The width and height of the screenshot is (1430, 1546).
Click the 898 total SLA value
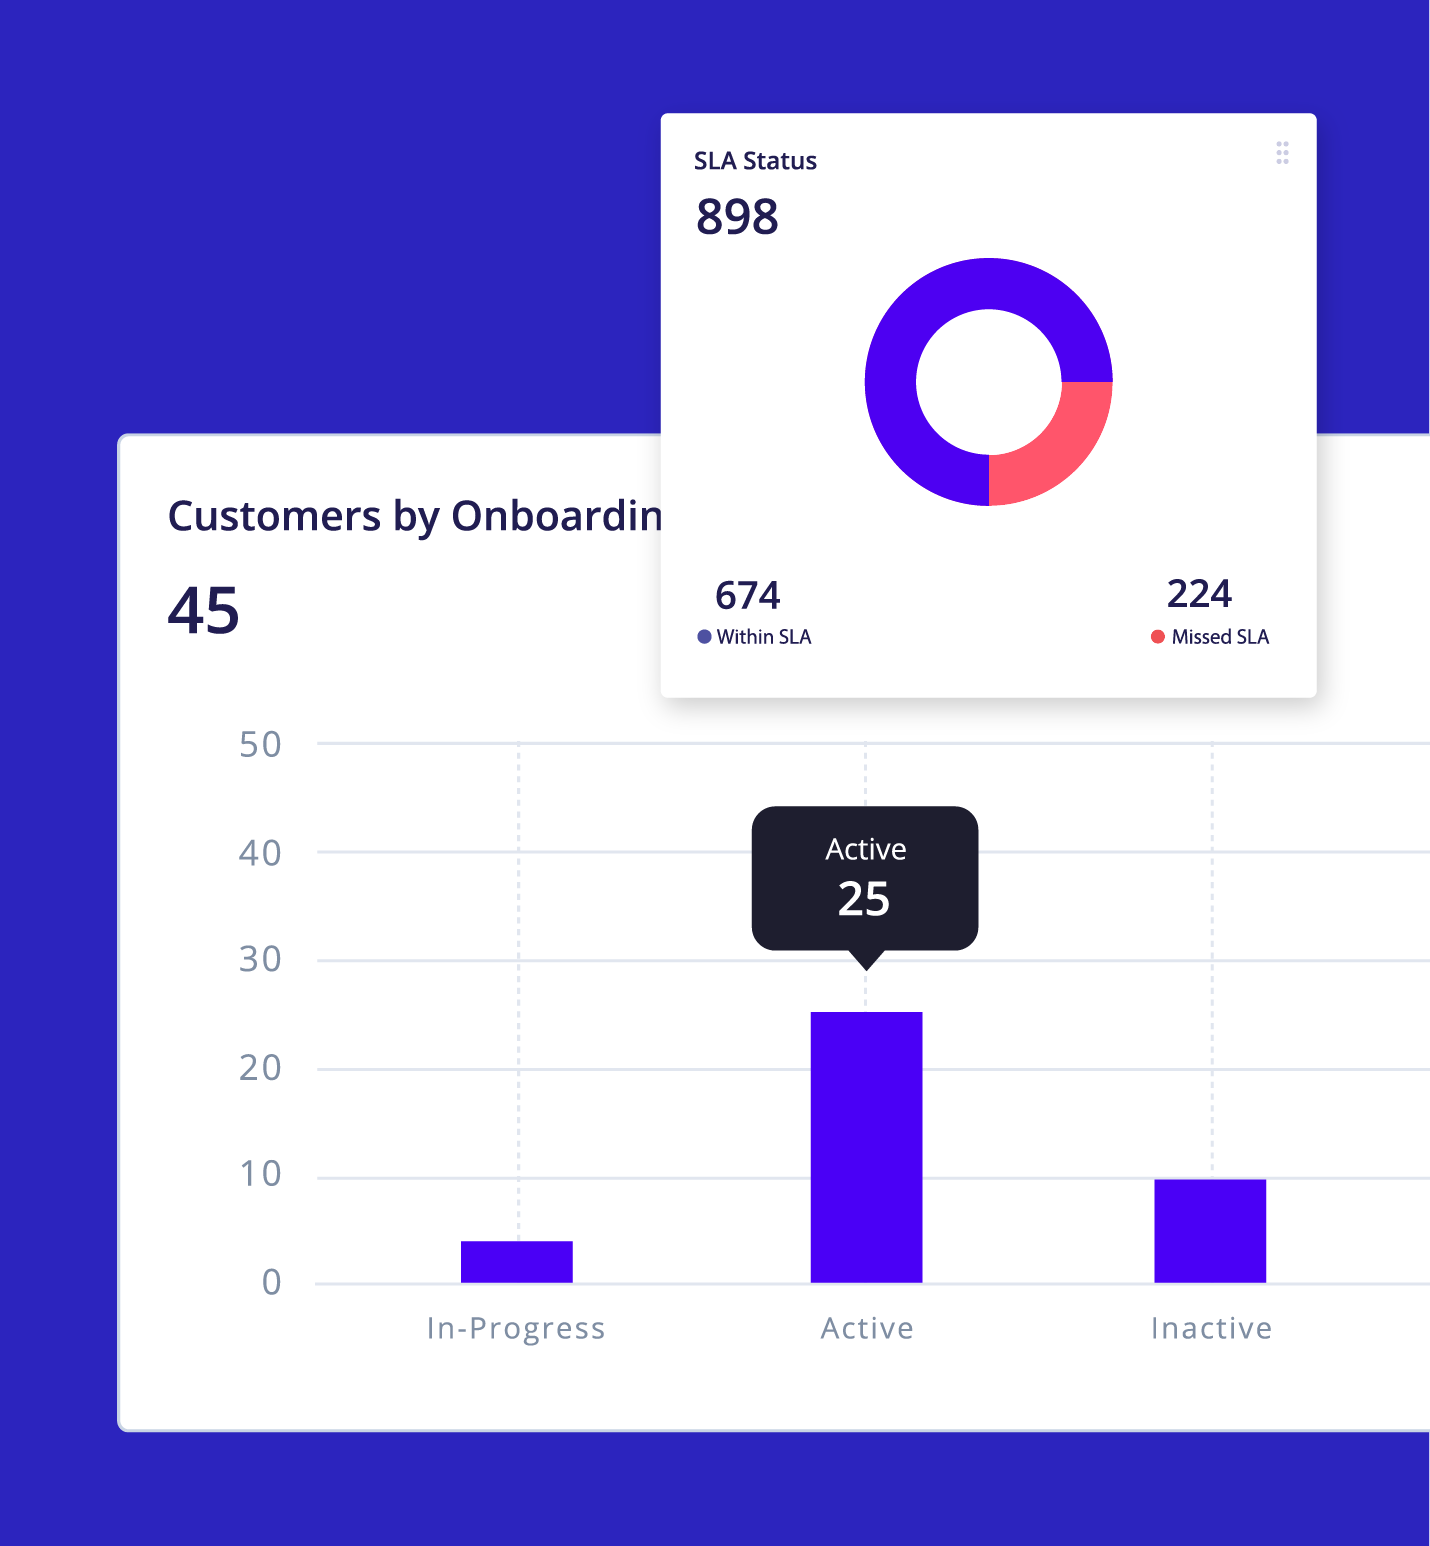[x=737, y=217]
